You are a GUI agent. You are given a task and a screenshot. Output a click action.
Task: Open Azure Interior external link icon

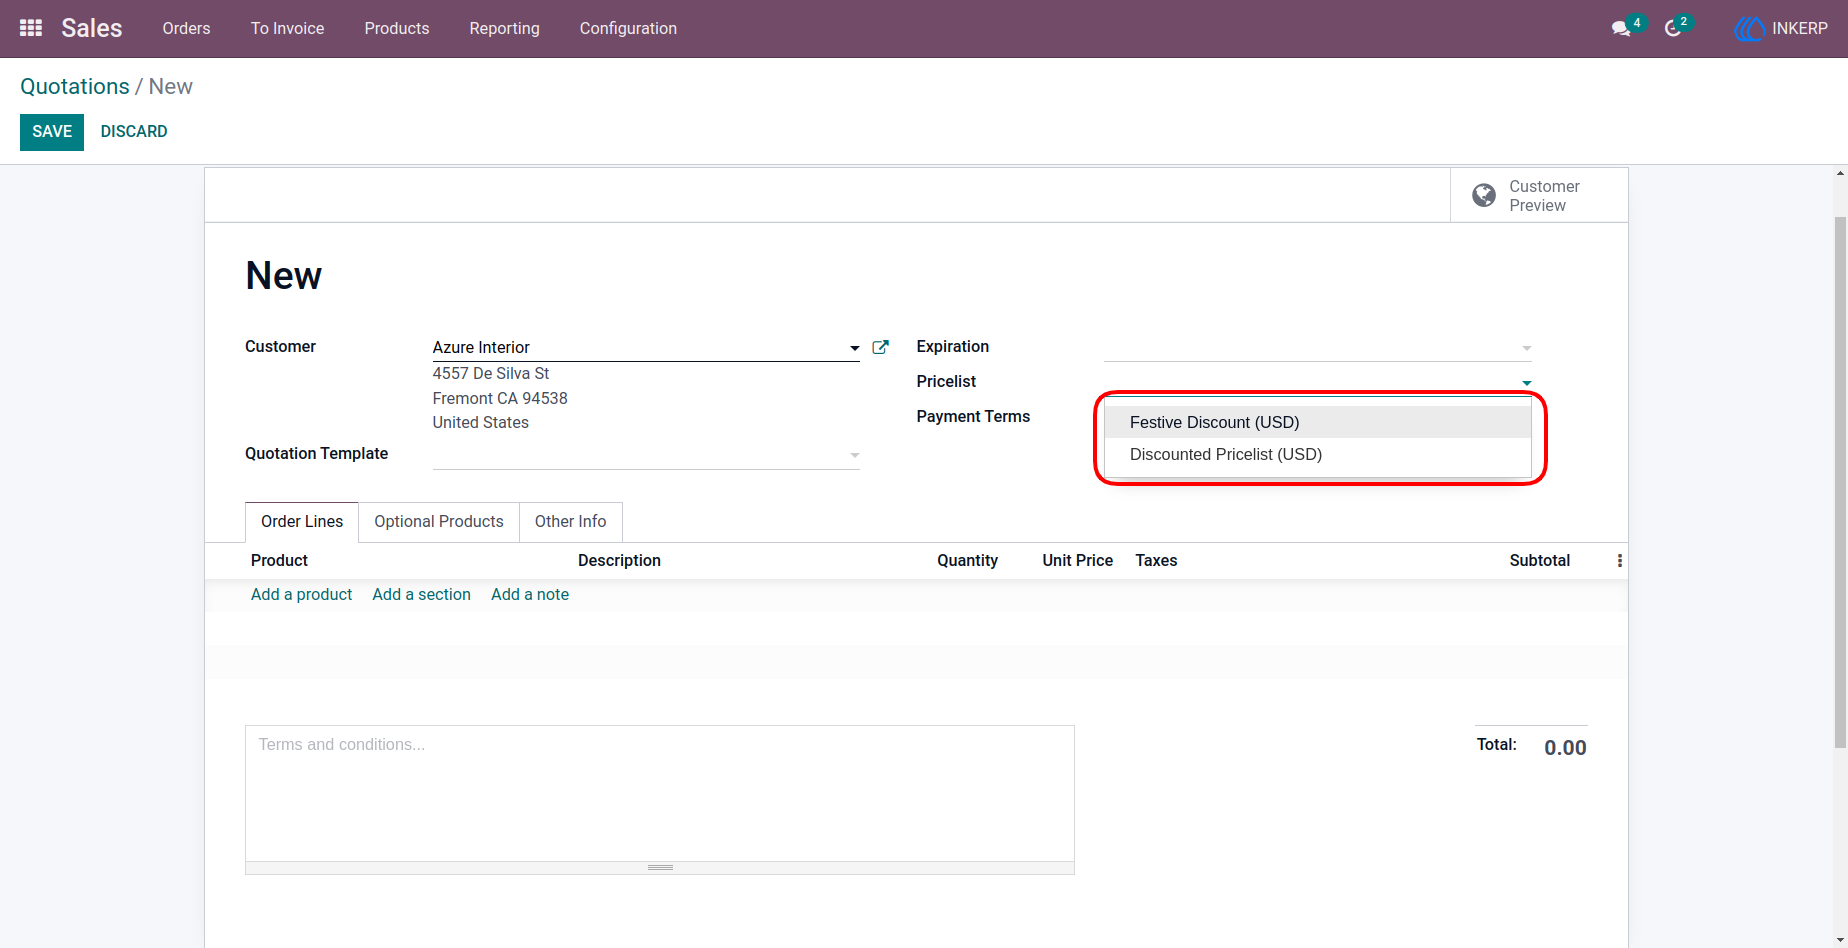[x=880, y=347]
